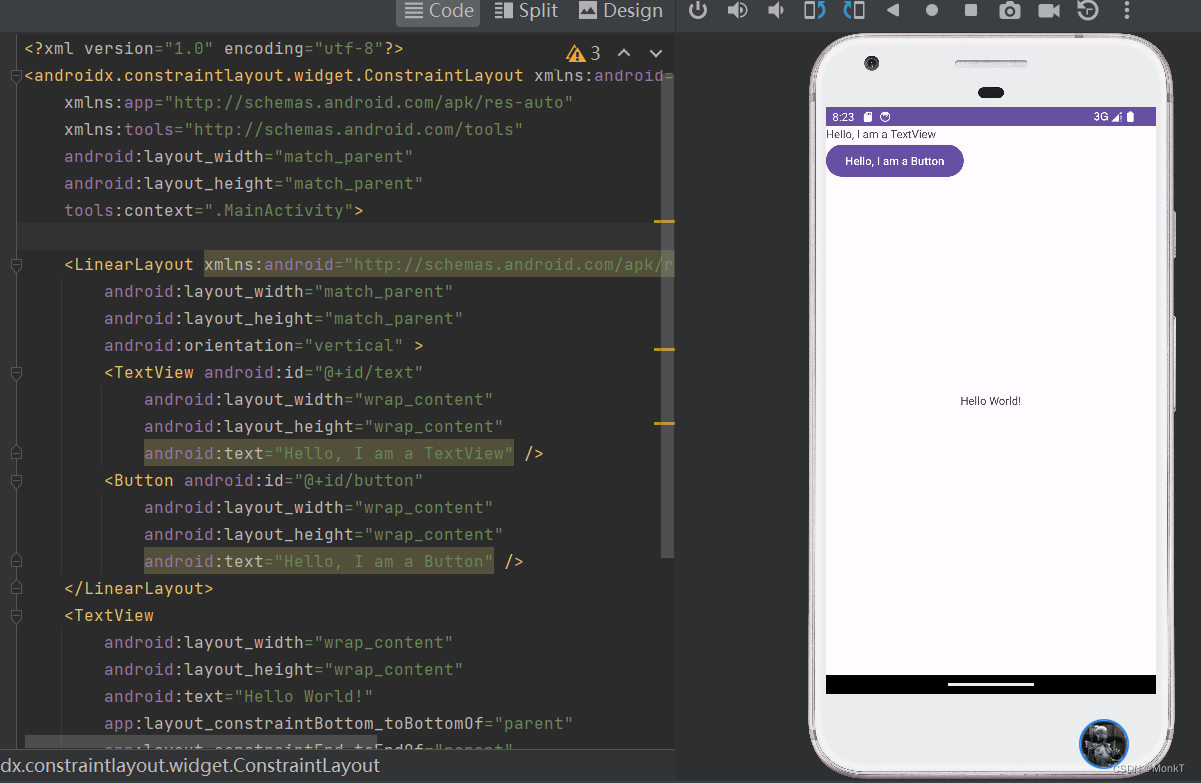Click the round face icon in emulator status bar
Viewport: 1201px width, 783px height.
point(885,117)
